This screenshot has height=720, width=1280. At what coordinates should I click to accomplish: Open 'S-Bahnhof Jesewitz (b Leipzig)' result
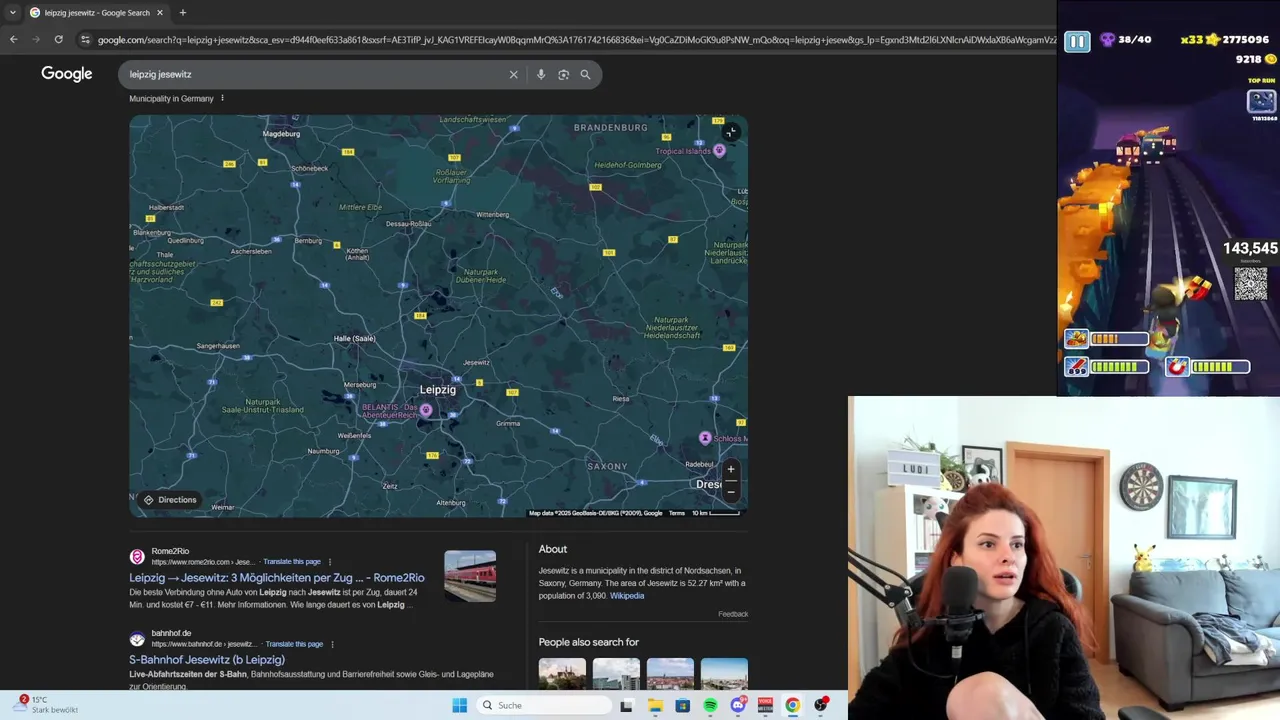pos(207,660)
